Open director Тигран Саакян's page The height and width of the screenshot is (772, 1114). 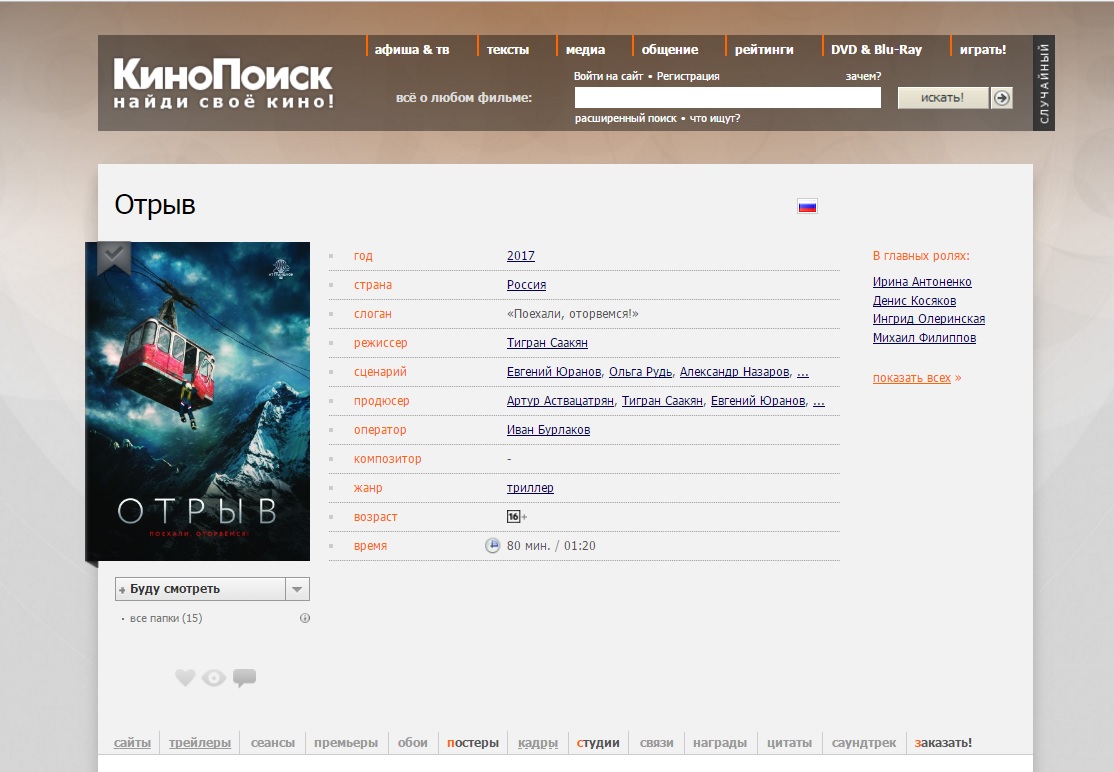[547, 343]
